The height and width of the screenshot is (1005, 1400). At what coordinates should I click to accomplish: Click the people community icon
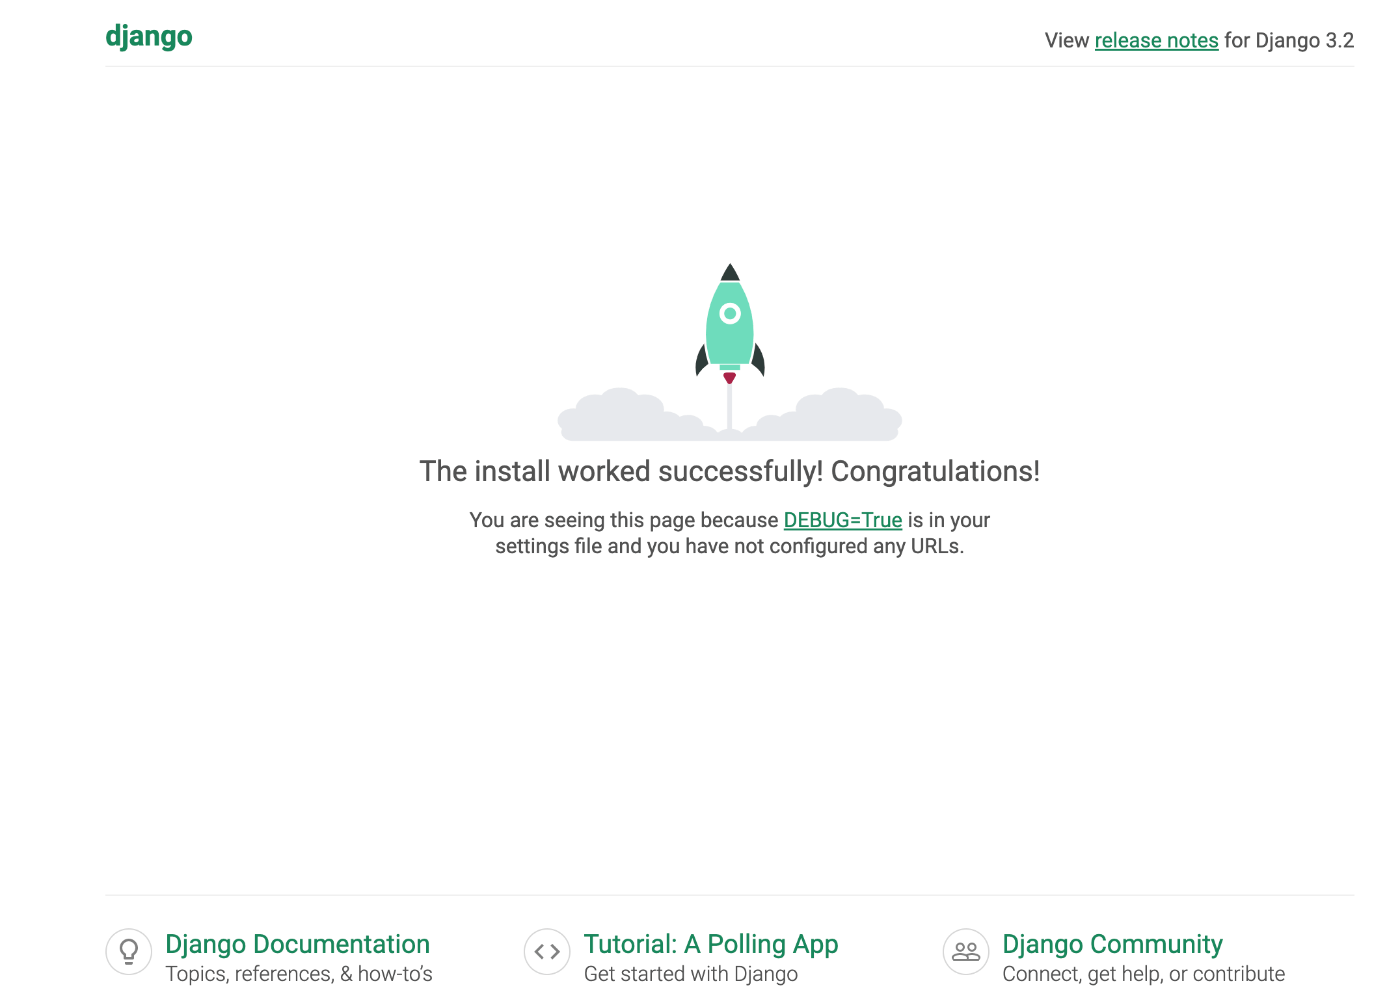[x=966, y=951]
